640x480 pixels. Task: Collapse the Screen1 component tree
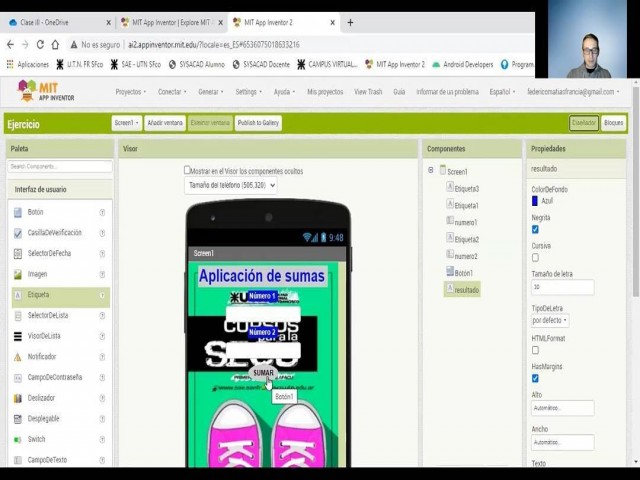(x=431, y=170)
